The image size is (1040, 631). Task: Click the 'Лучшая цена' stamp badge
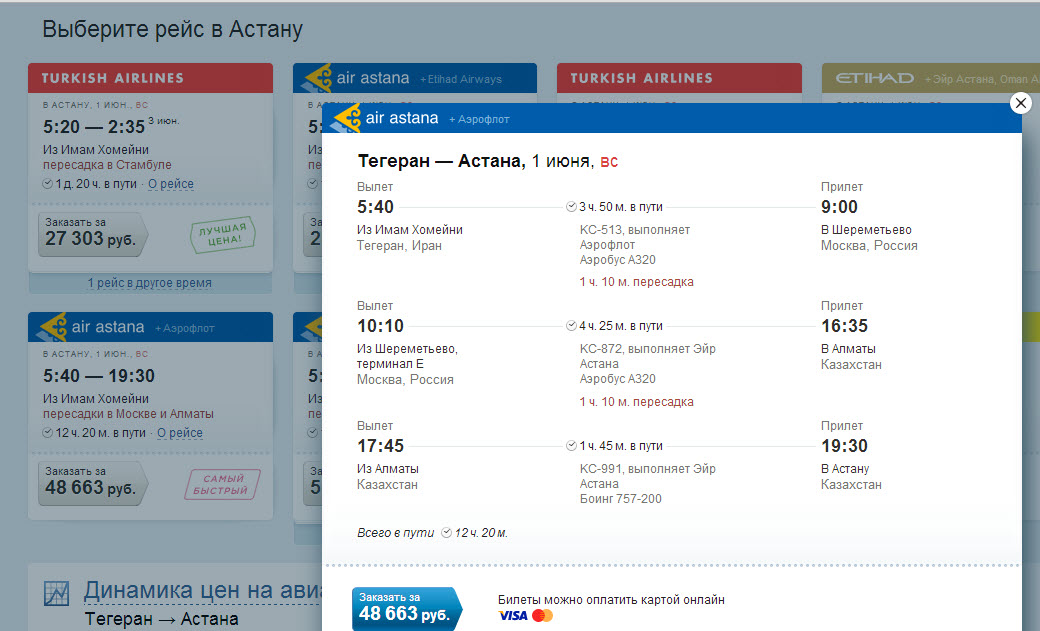click(x=221, y=236)
